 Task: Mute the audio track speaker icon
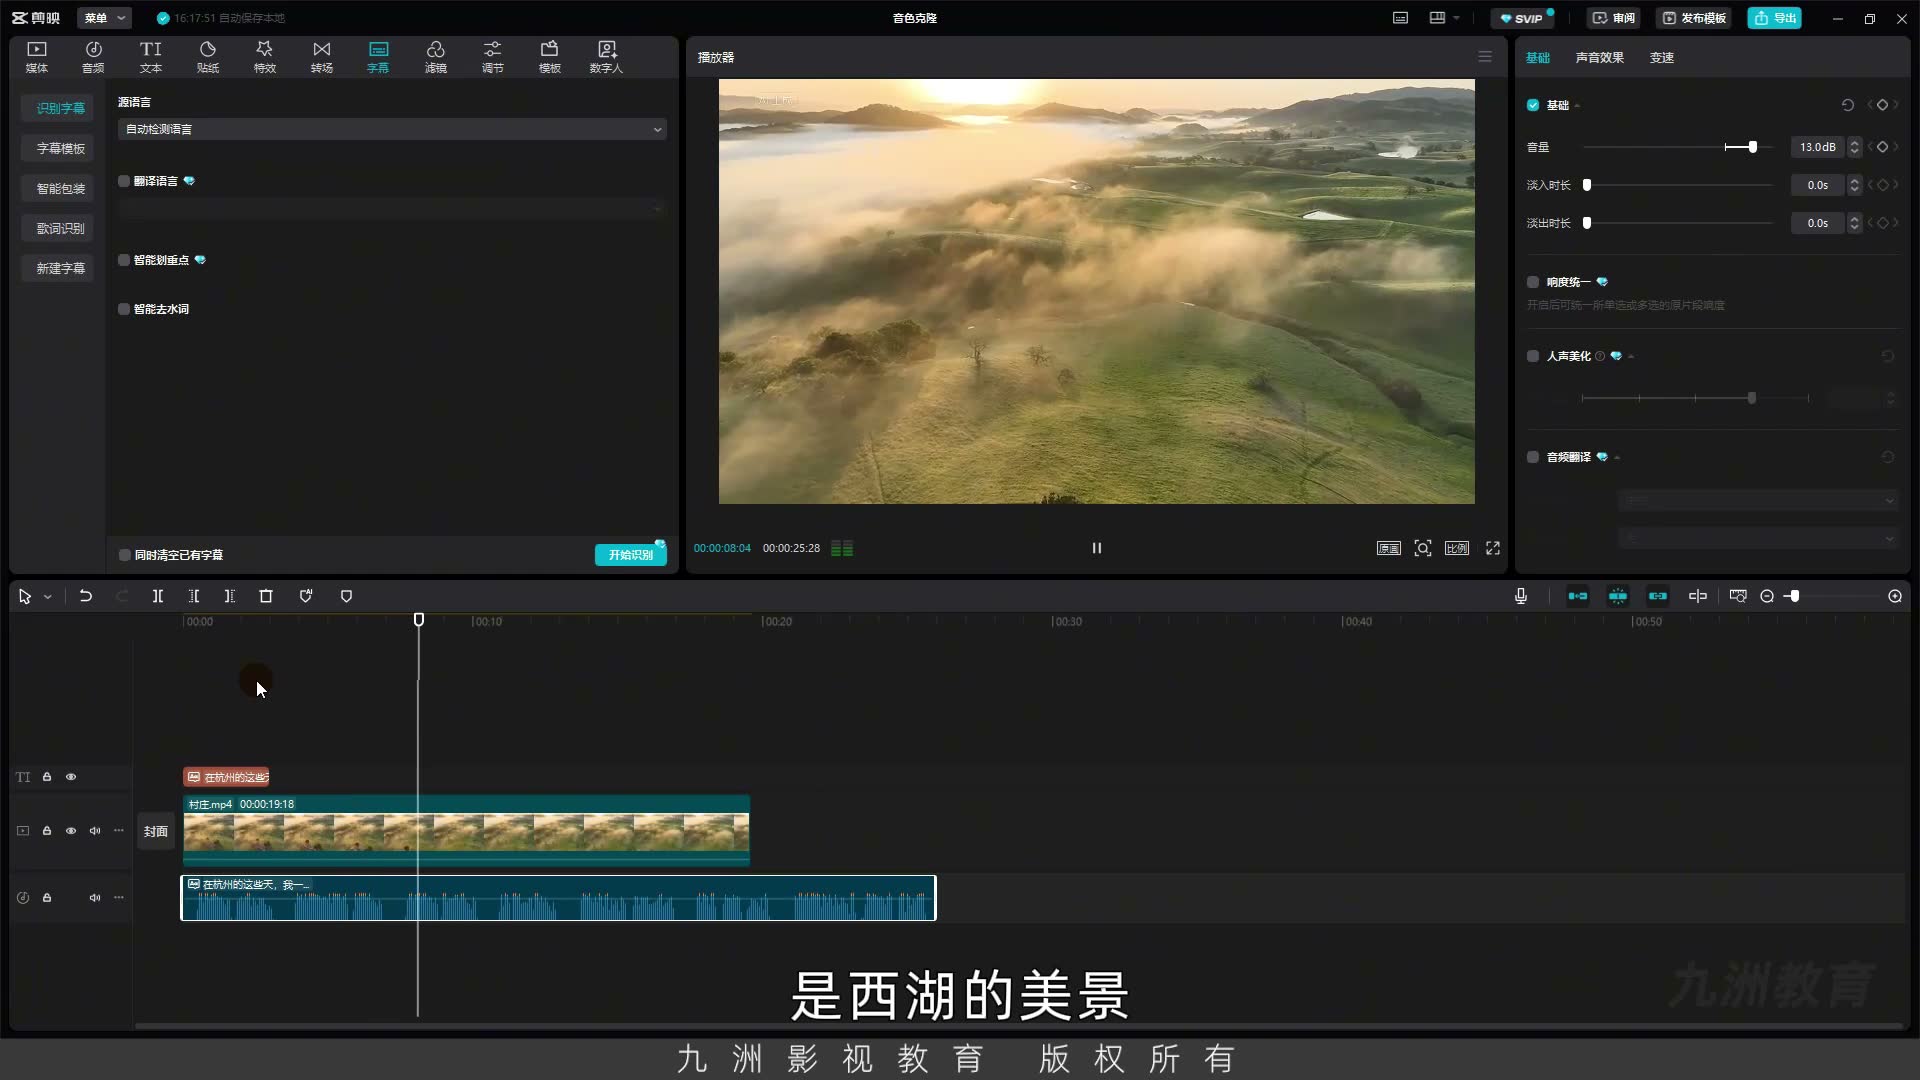95,898
